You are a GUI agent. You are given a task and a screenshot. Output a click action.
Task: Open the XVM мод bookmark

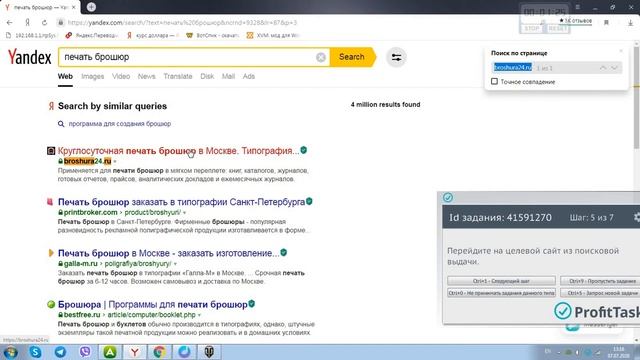[x=273, y=36]
